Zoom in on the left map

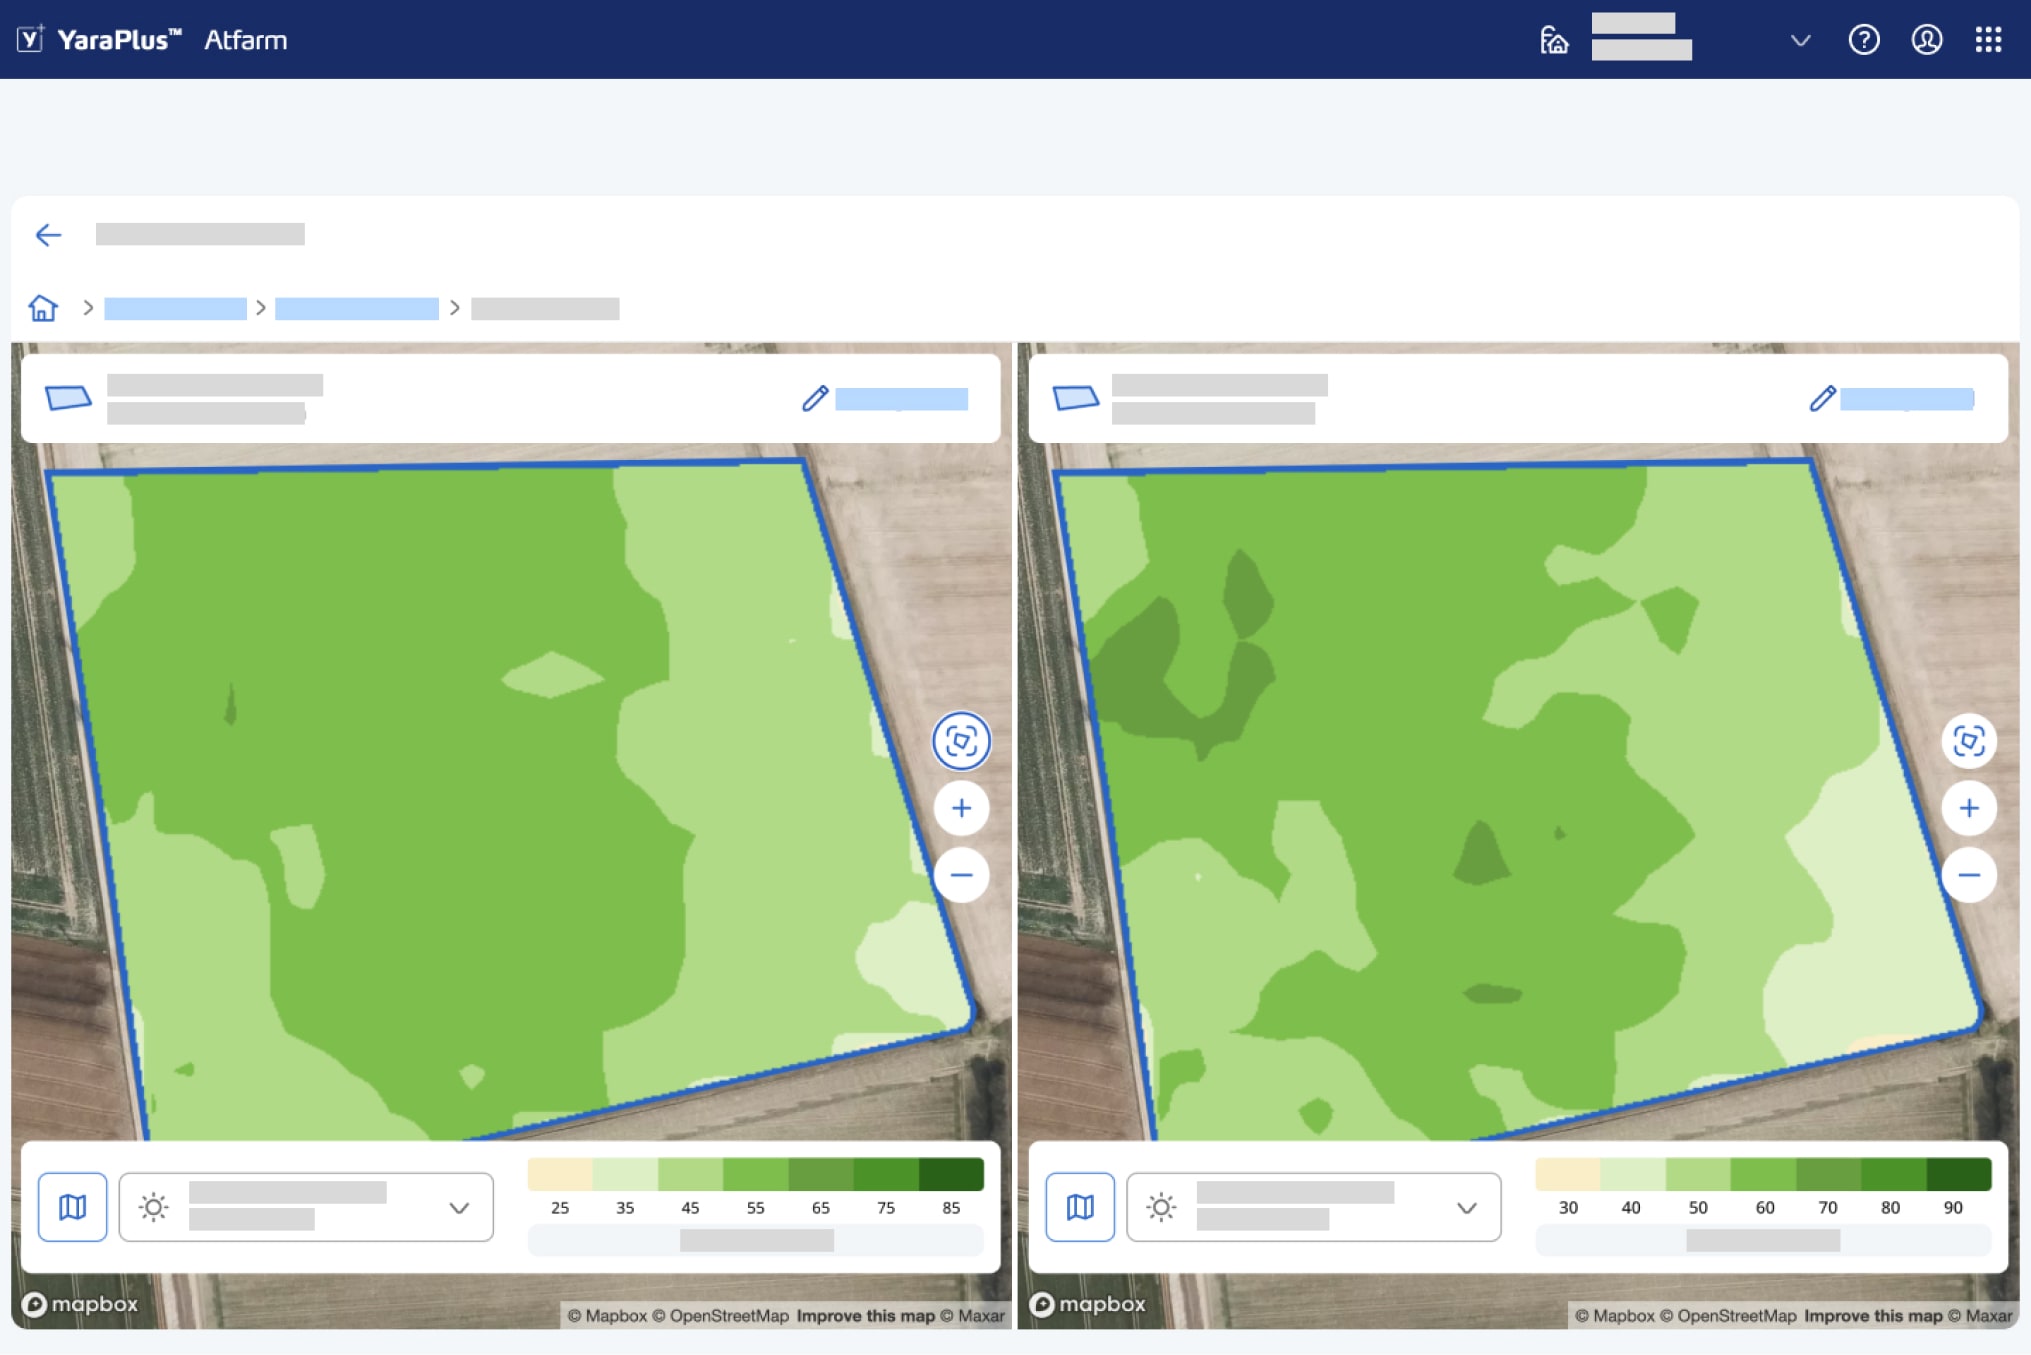coord(961,808)
